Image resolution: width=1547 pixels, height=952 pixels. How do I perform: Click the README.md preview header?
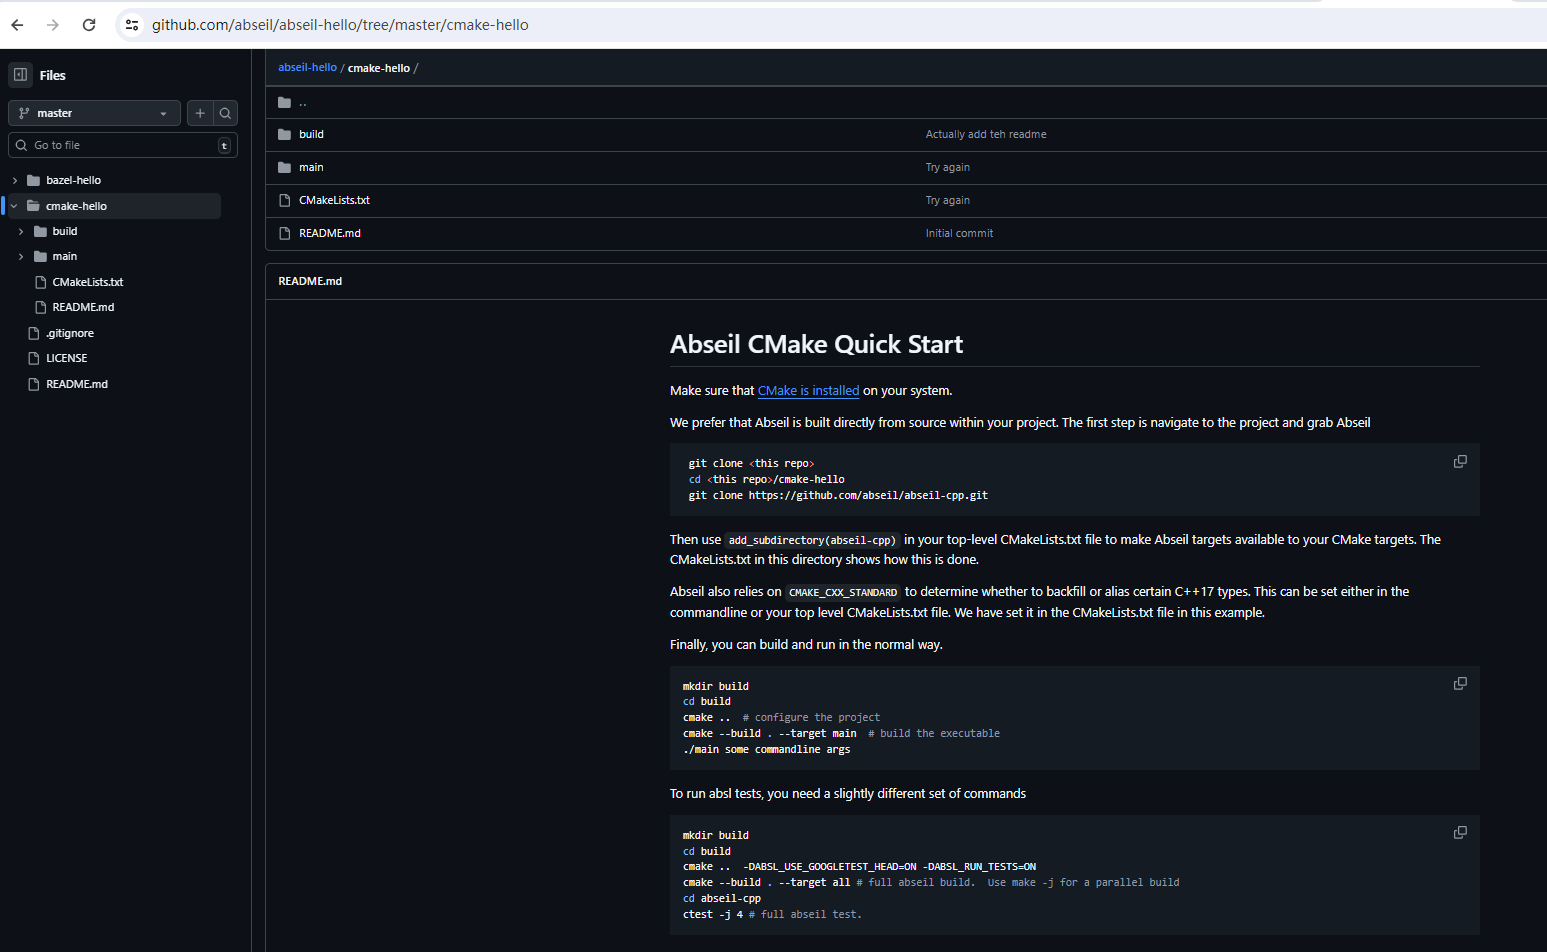pos(310,282)
